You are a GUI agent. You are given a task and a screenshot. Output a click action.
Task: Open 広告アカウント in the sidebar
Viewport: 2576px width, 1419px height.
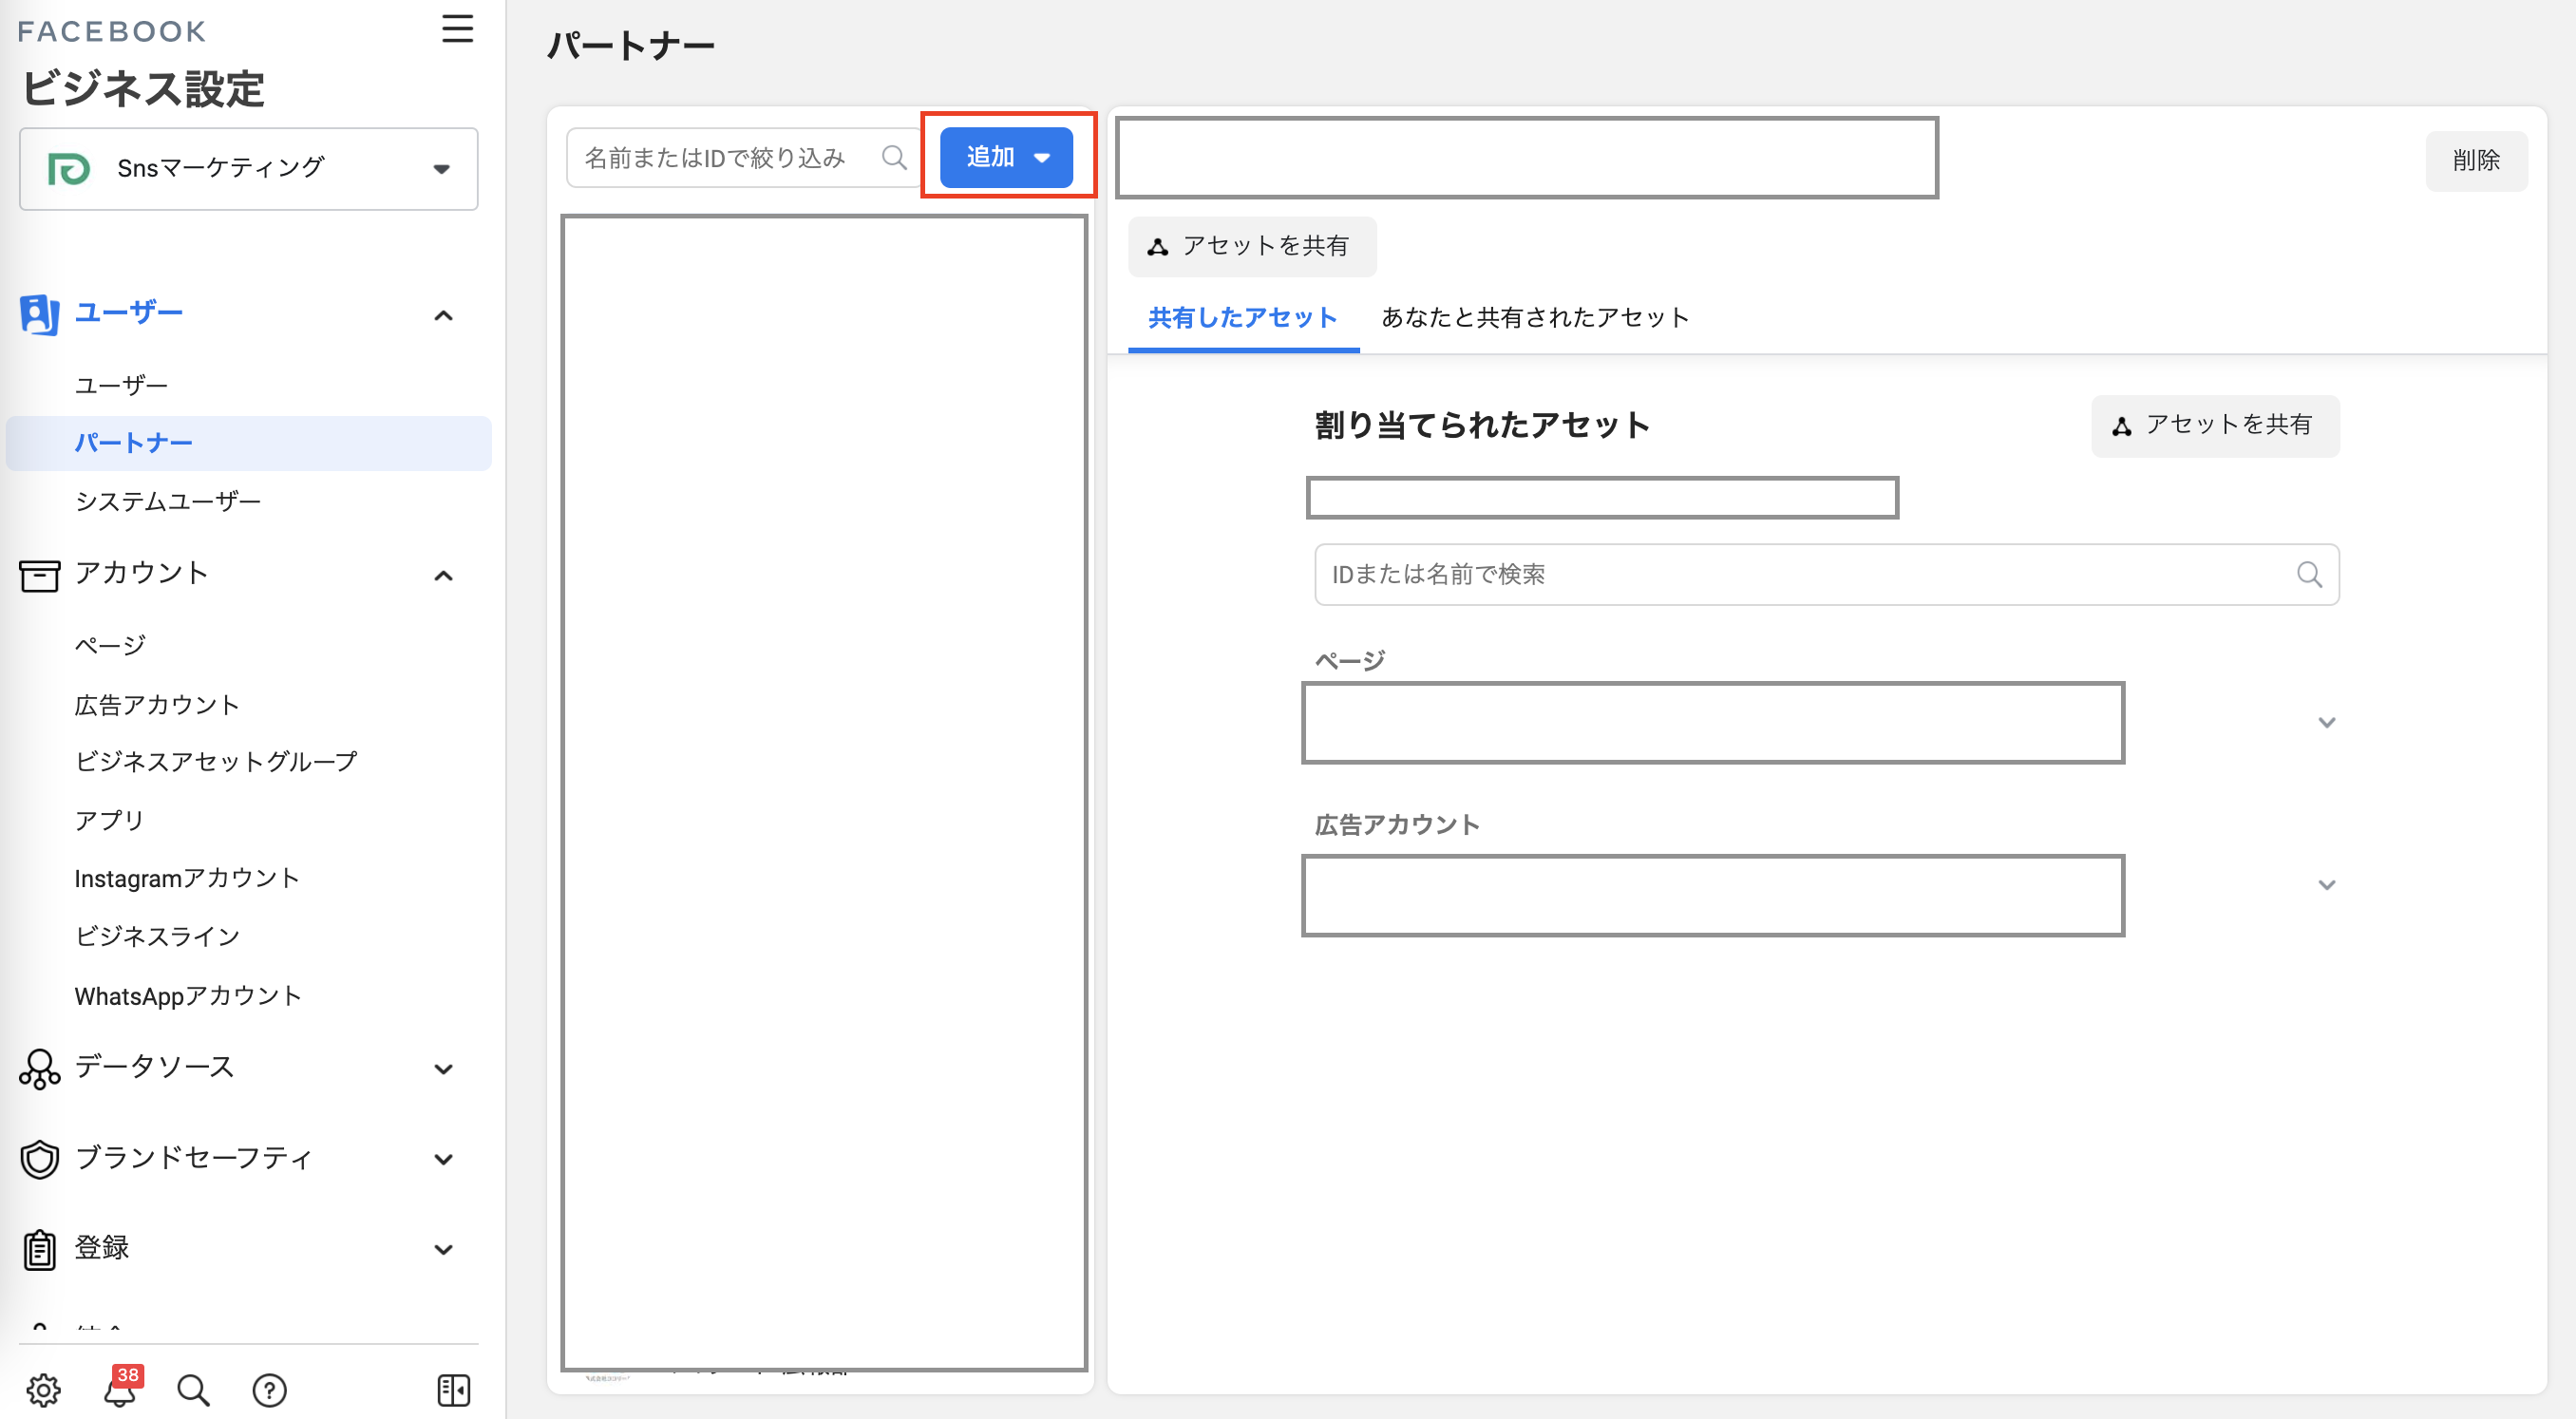[157, 704]
